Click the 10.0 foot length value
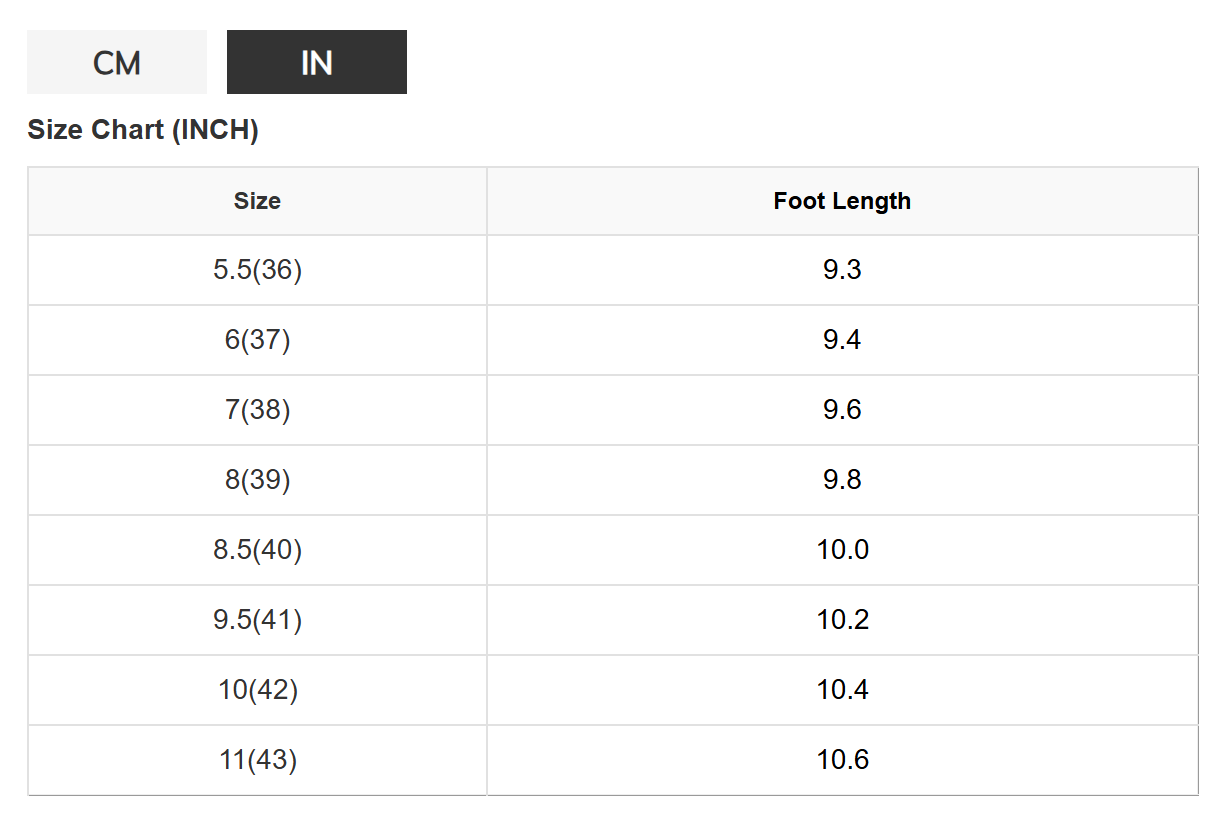The image size is (1226, 817). 842,550
